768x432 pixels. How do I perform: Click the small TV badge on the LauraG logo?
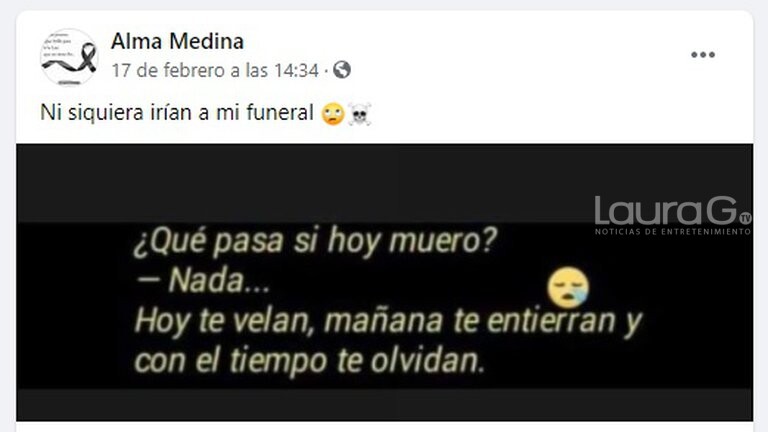[x=745, y=218]
